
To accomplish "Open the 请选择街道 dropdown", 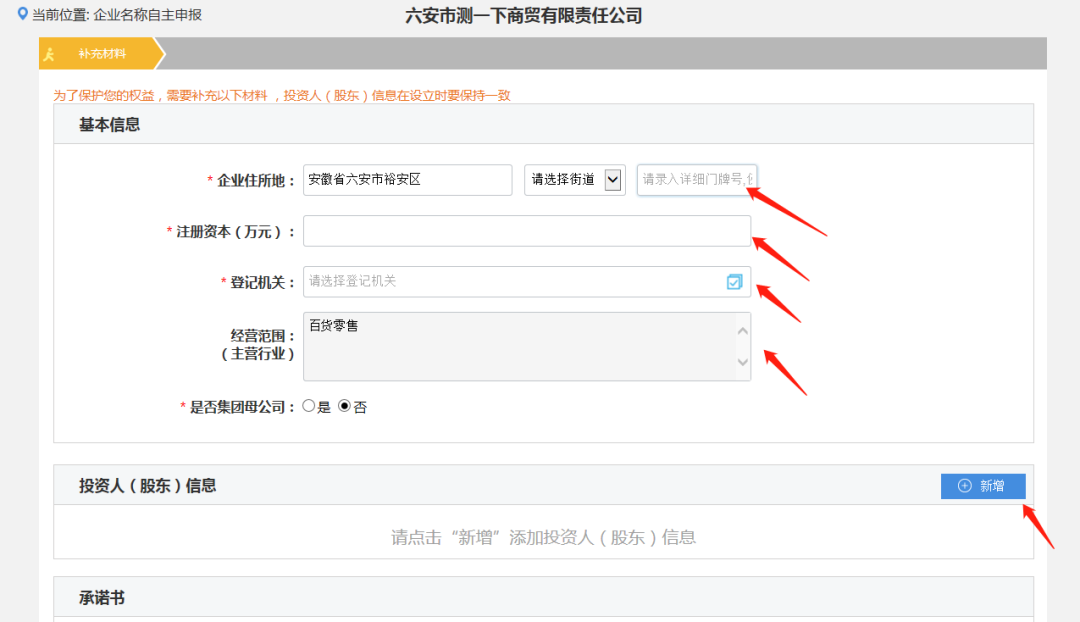I will pos(574,180).
